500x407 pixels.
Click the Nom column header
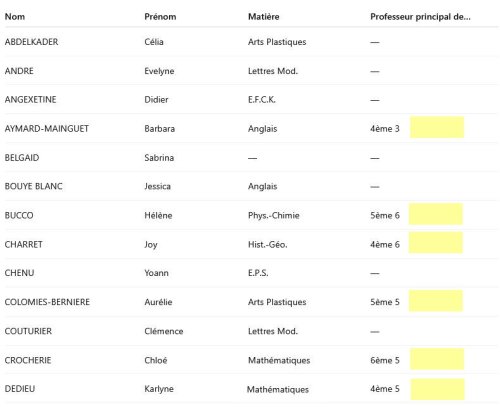15,17
